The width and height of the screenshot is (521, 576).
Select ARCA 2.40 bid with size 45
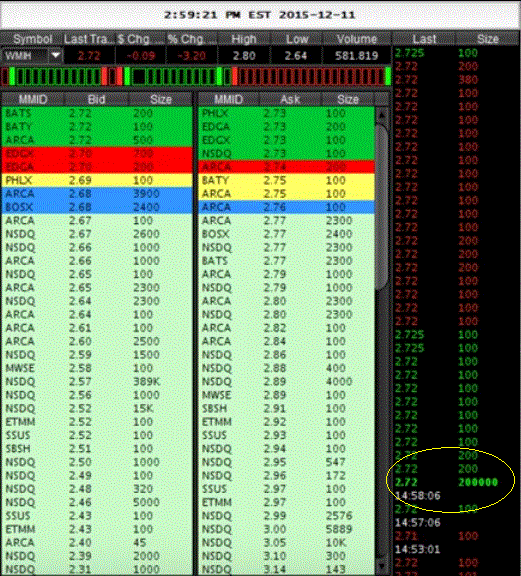click(97, 543)
